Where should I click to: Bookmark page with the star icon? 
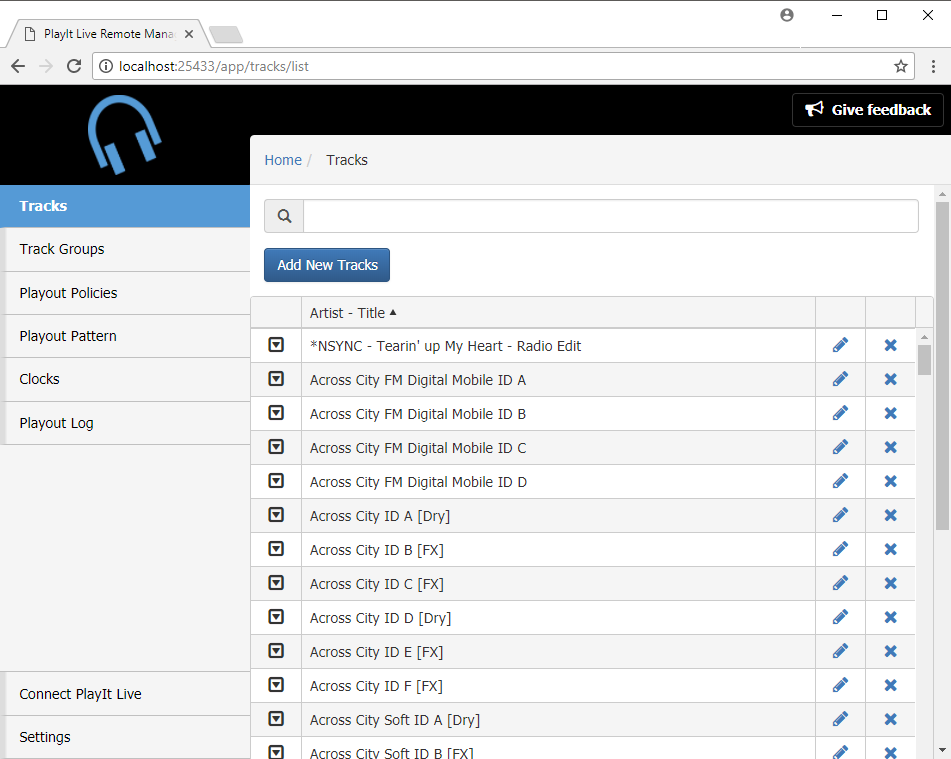(x=900, y=66)
